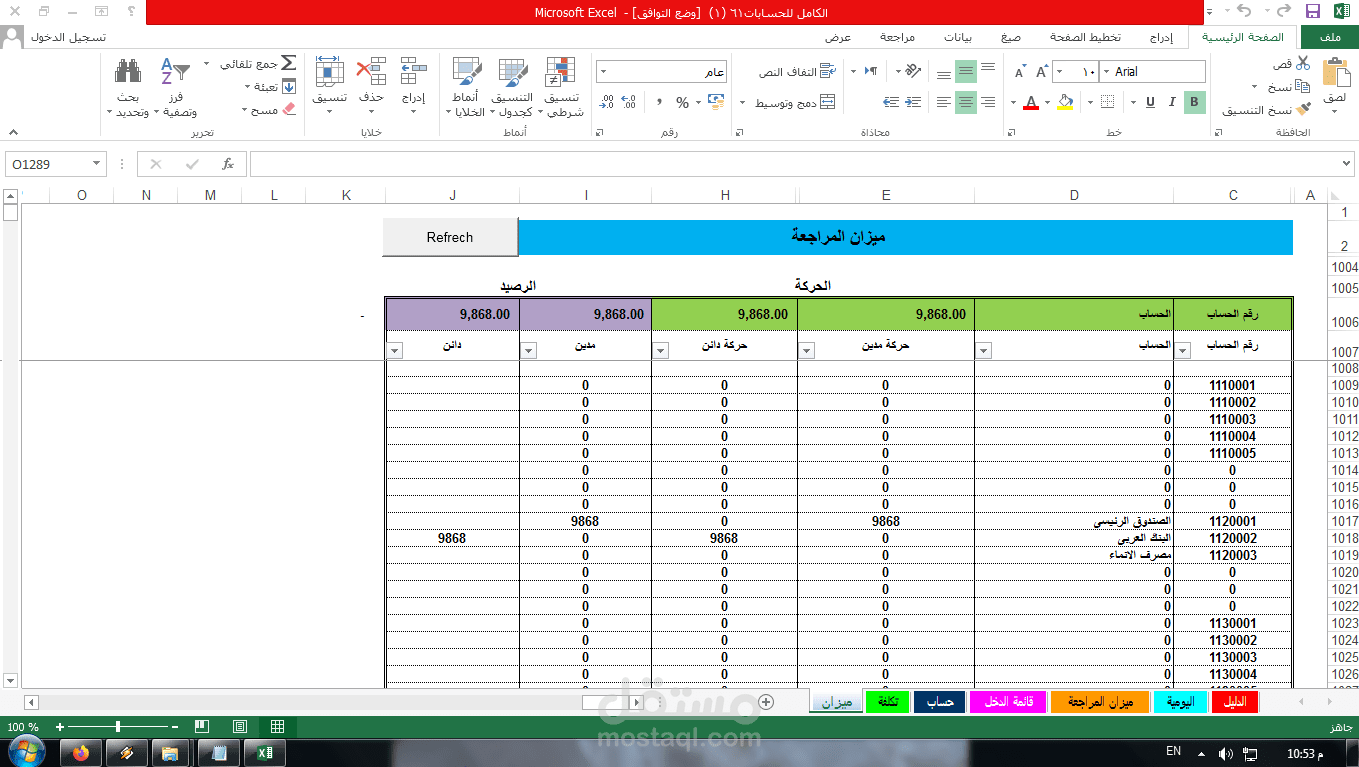Toggle Italic (I) formatting
This screenshot has width=1359, height=767.
[1172, 102]
